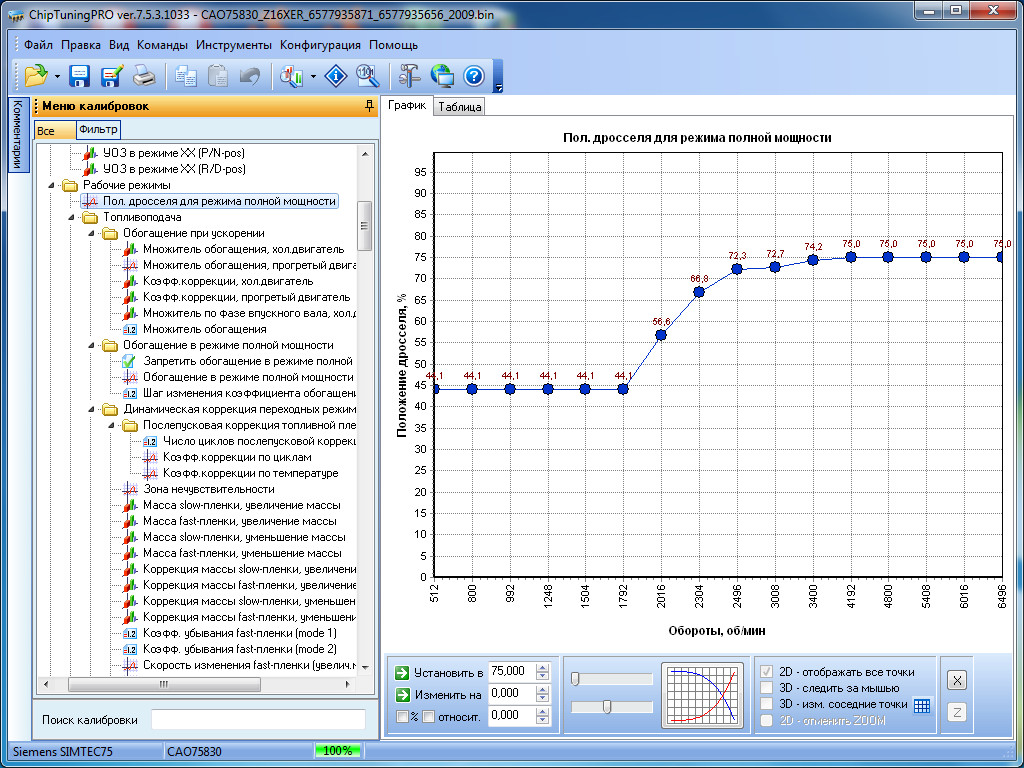Click the open file folder icon
Image resolution: width=1024 pixels, height=768 pixels.
point(35,76)
